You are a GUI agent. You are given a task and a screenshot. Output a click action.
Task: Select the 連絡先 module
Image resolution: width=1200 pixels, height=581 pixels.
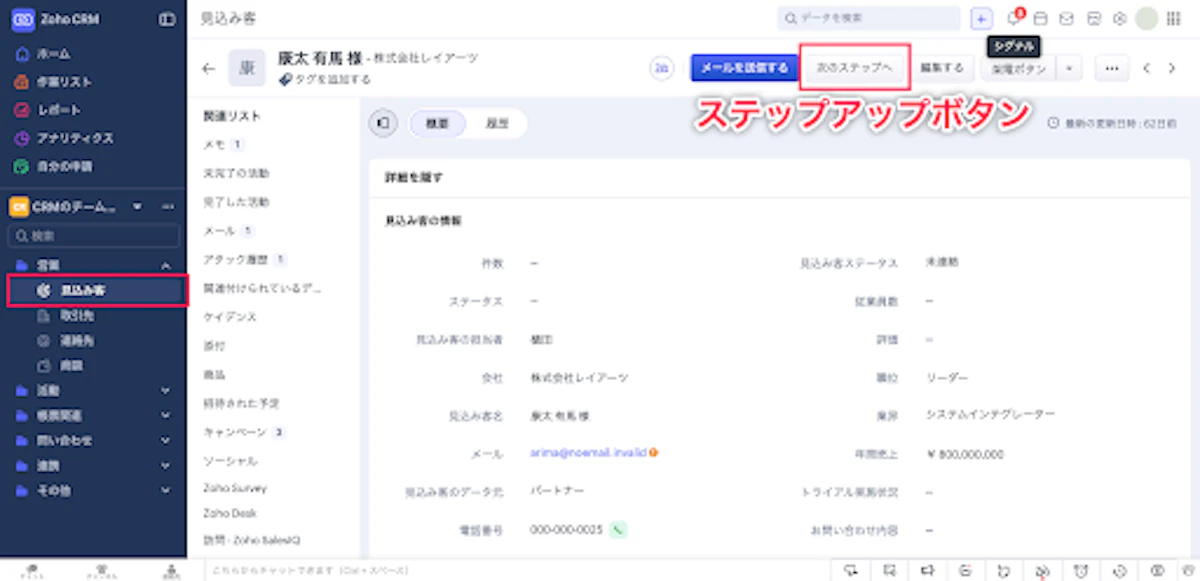coord(76,341)
